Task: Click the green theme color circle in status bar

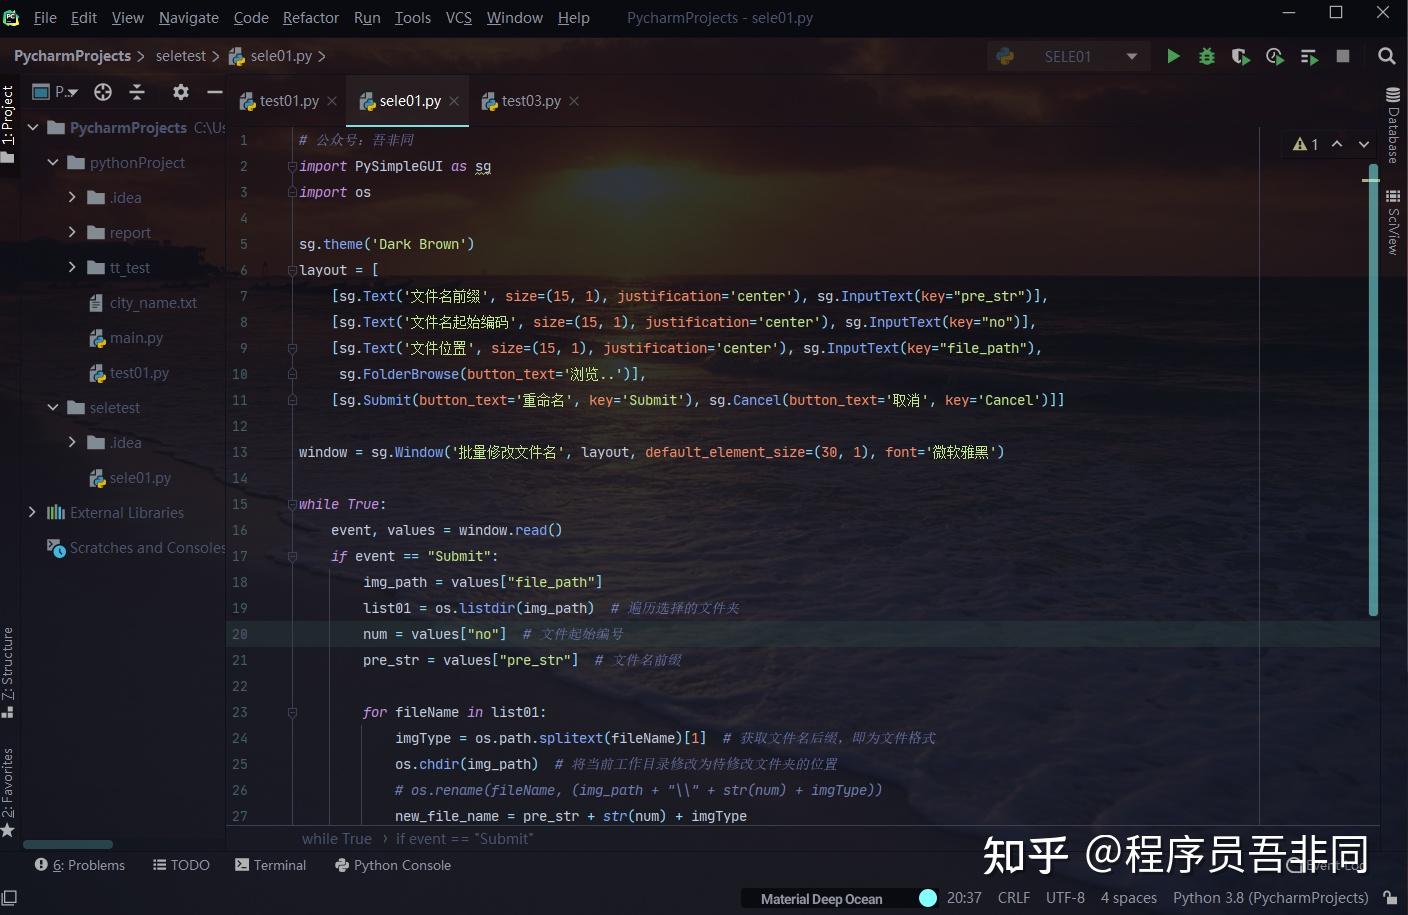Action: 928,898
